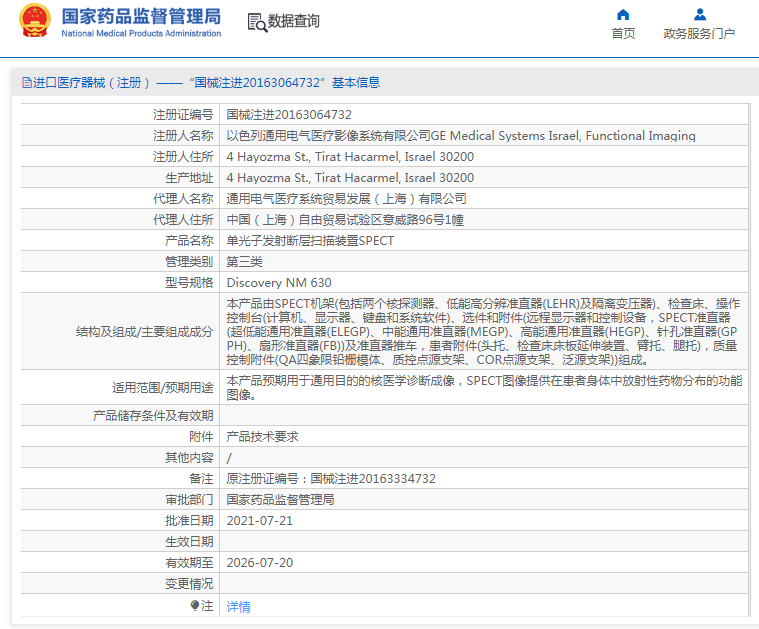Go to 首页 home link
Image resolution: width=759 pixels, height=629 pixels.
coord(623,33)
